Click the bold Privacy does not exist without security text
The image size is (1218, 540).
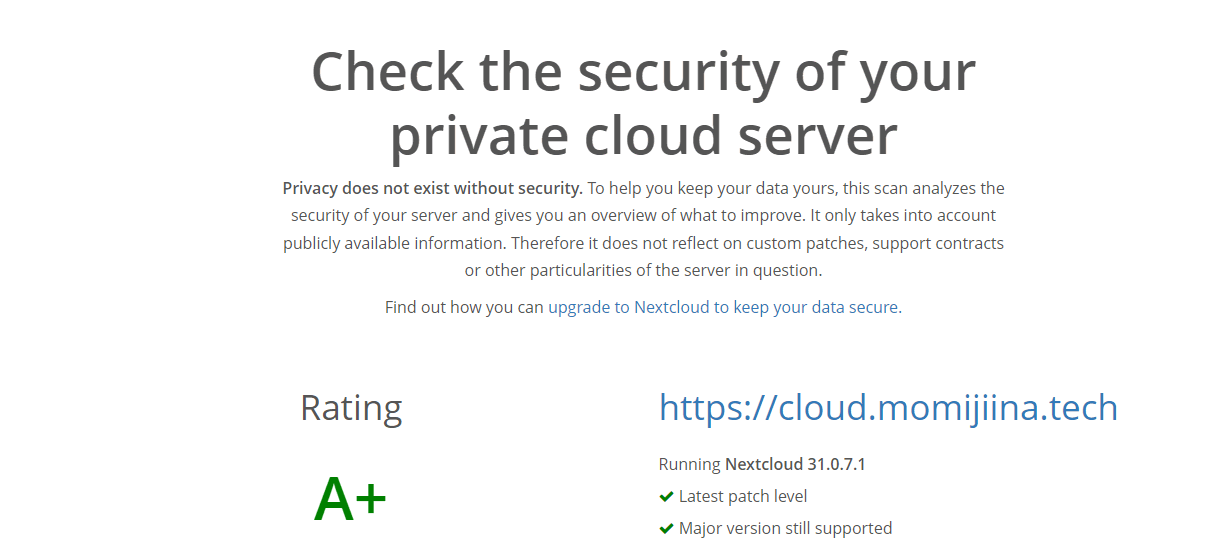pos(432,188)
